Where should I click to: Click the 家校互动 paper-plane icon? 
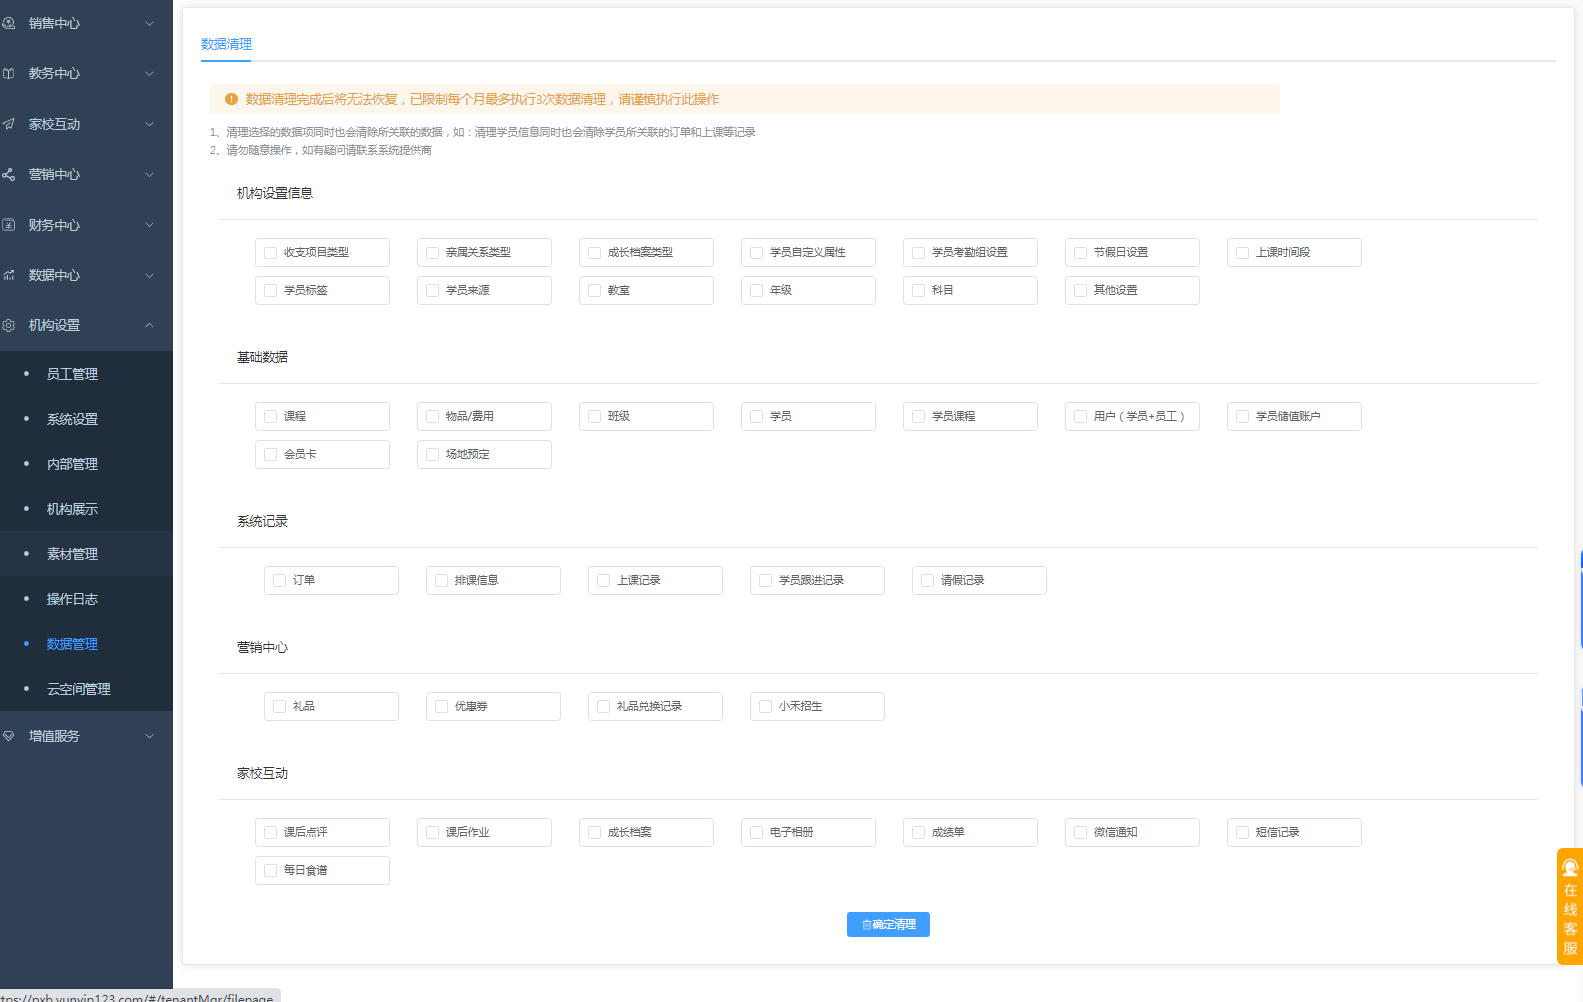coord(8,124)
